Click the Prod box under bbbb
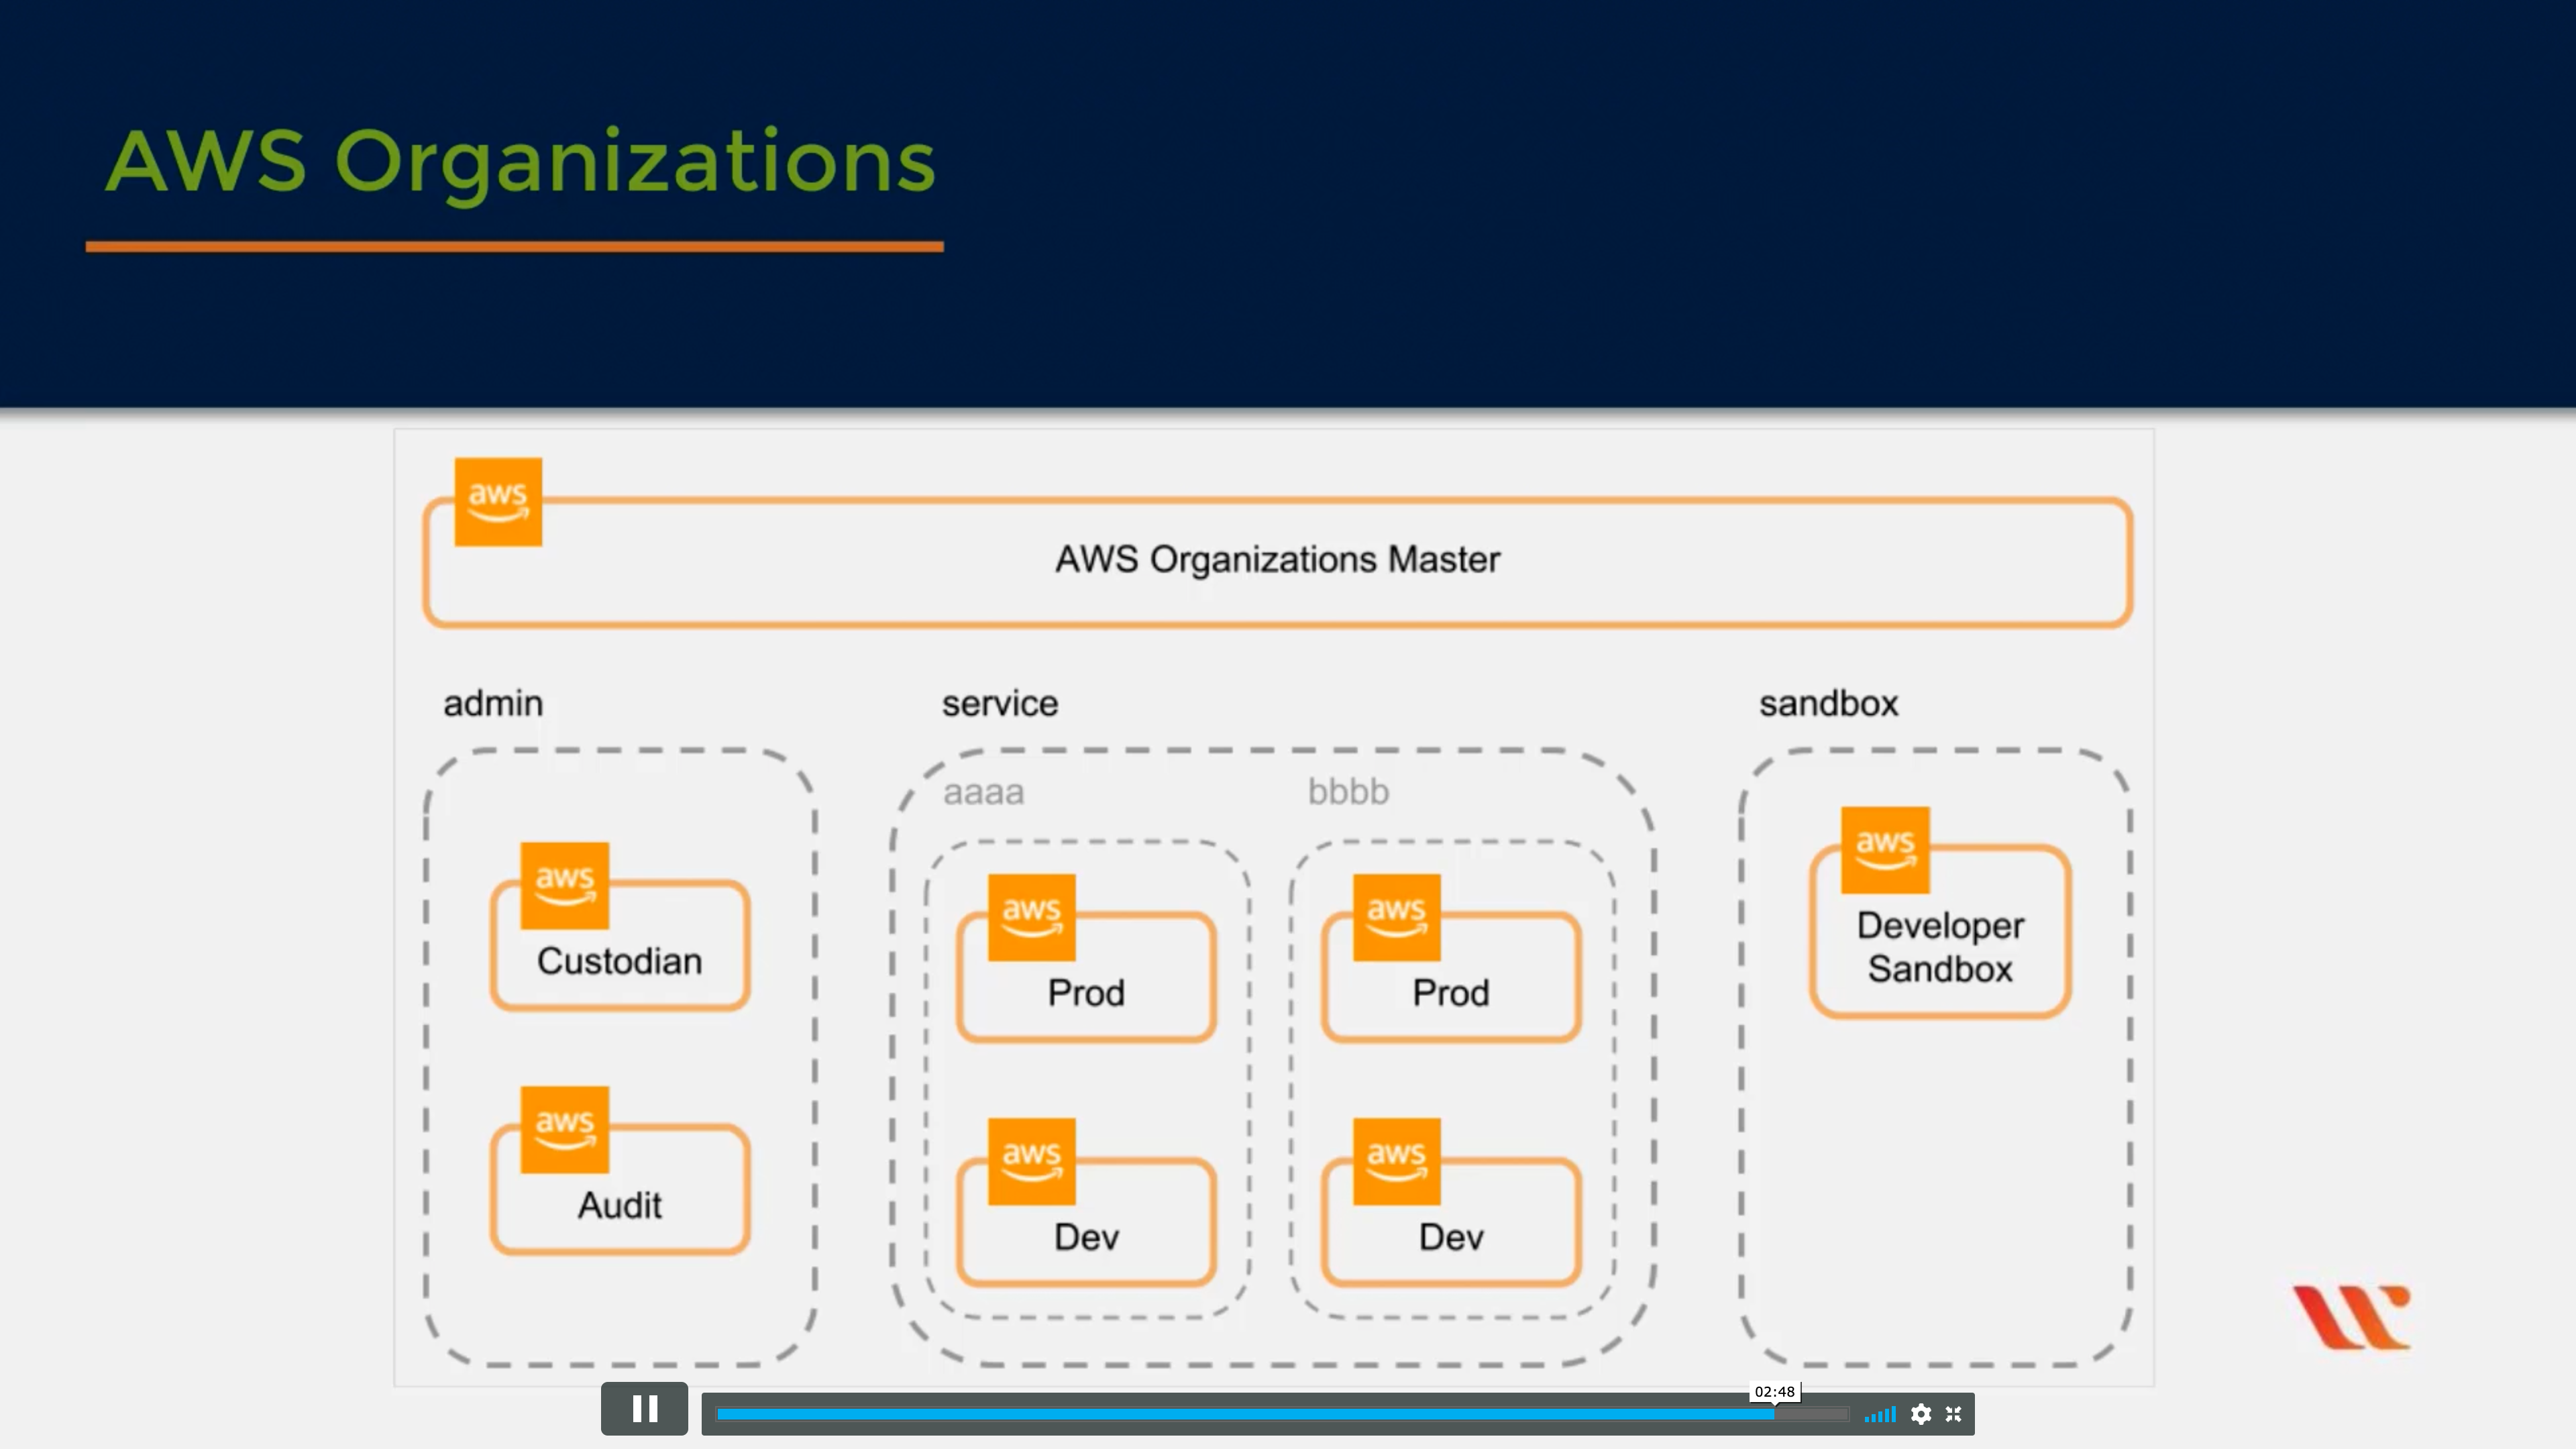Image resolution: width=2576 pixels, height=1449 pixels. (1451, 992)
